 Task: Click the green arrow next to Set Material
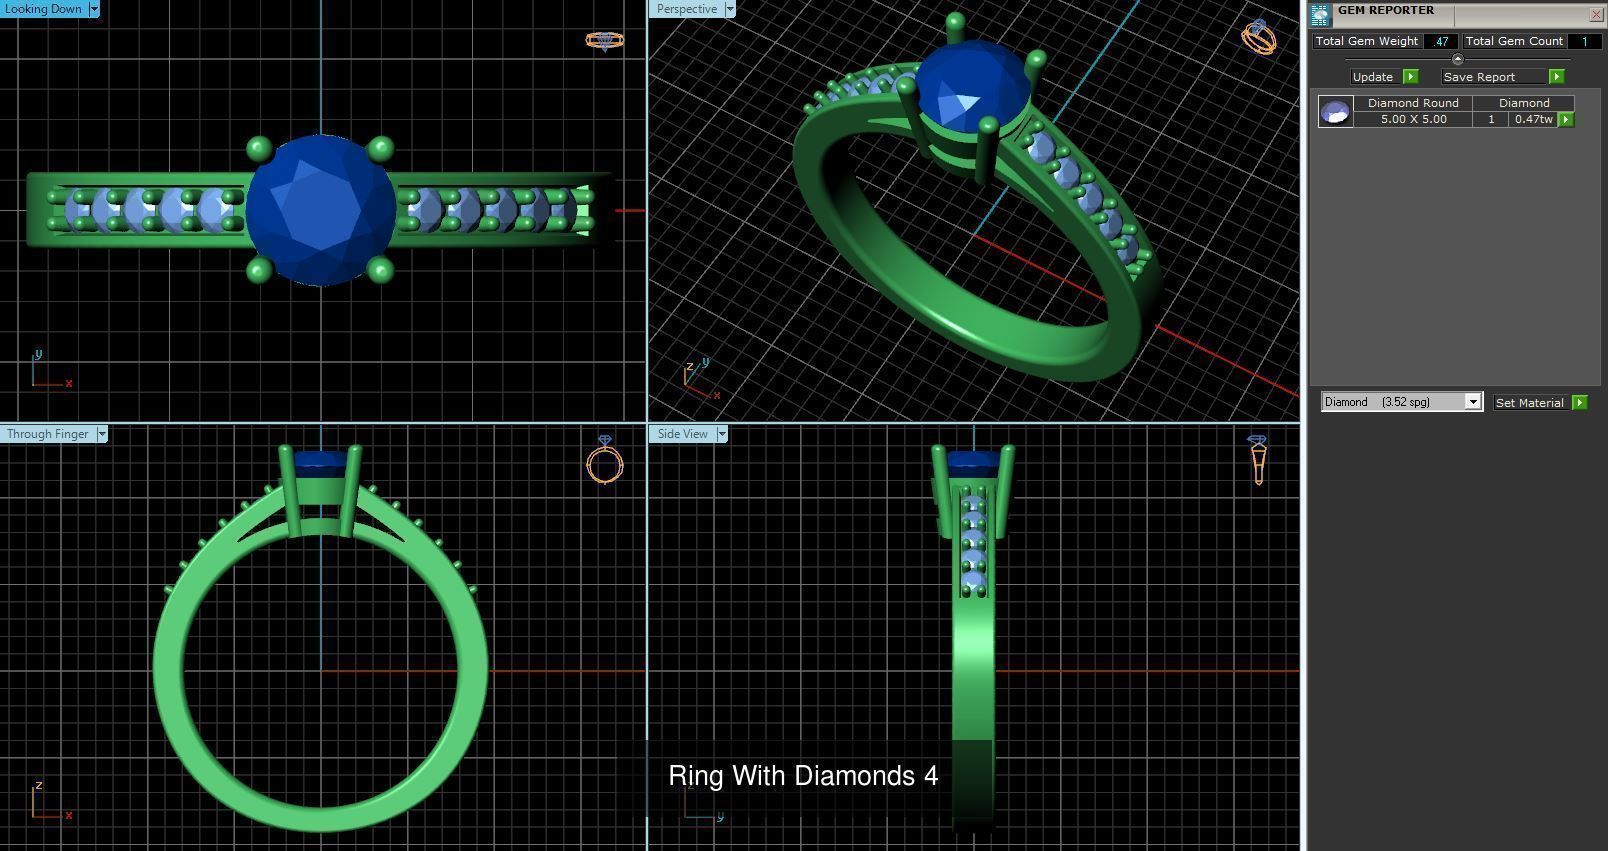click(1579, 402)
